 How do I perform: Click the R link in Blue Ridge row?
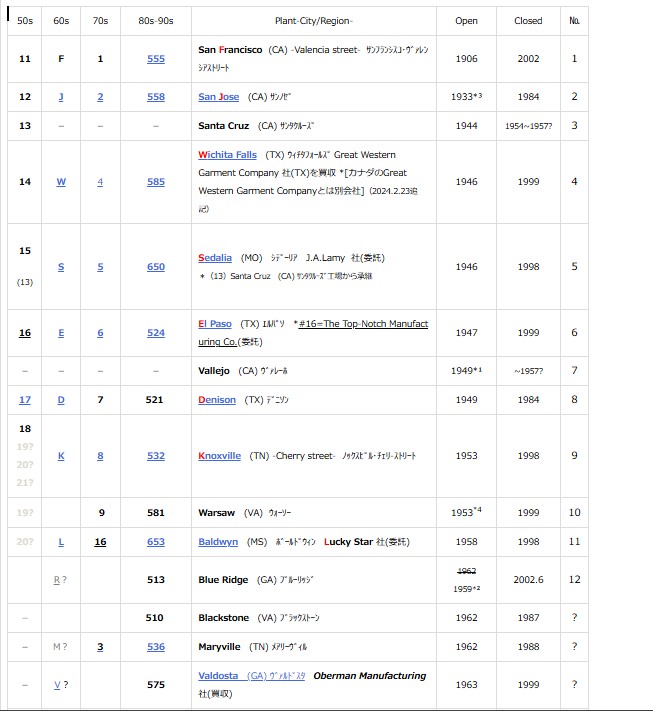point(57,580)
